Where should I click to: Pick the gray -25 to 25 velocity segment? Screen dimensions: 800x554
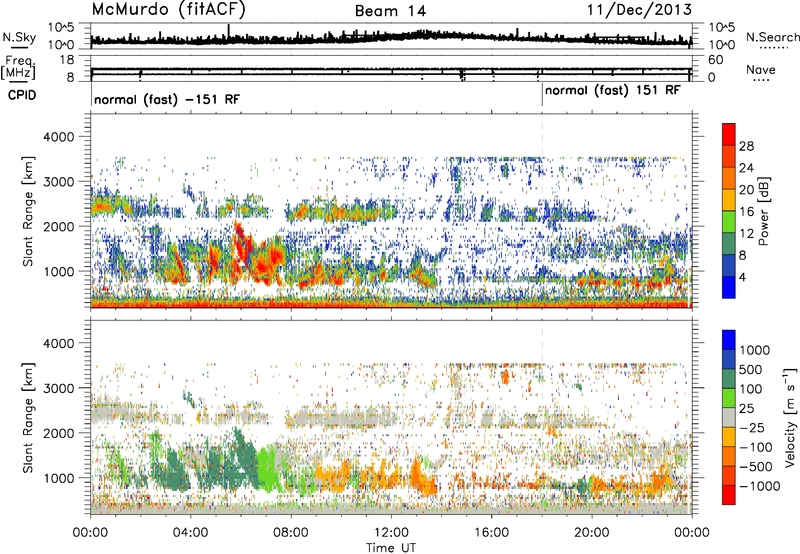pyautogui.click(x=729, y=417)
